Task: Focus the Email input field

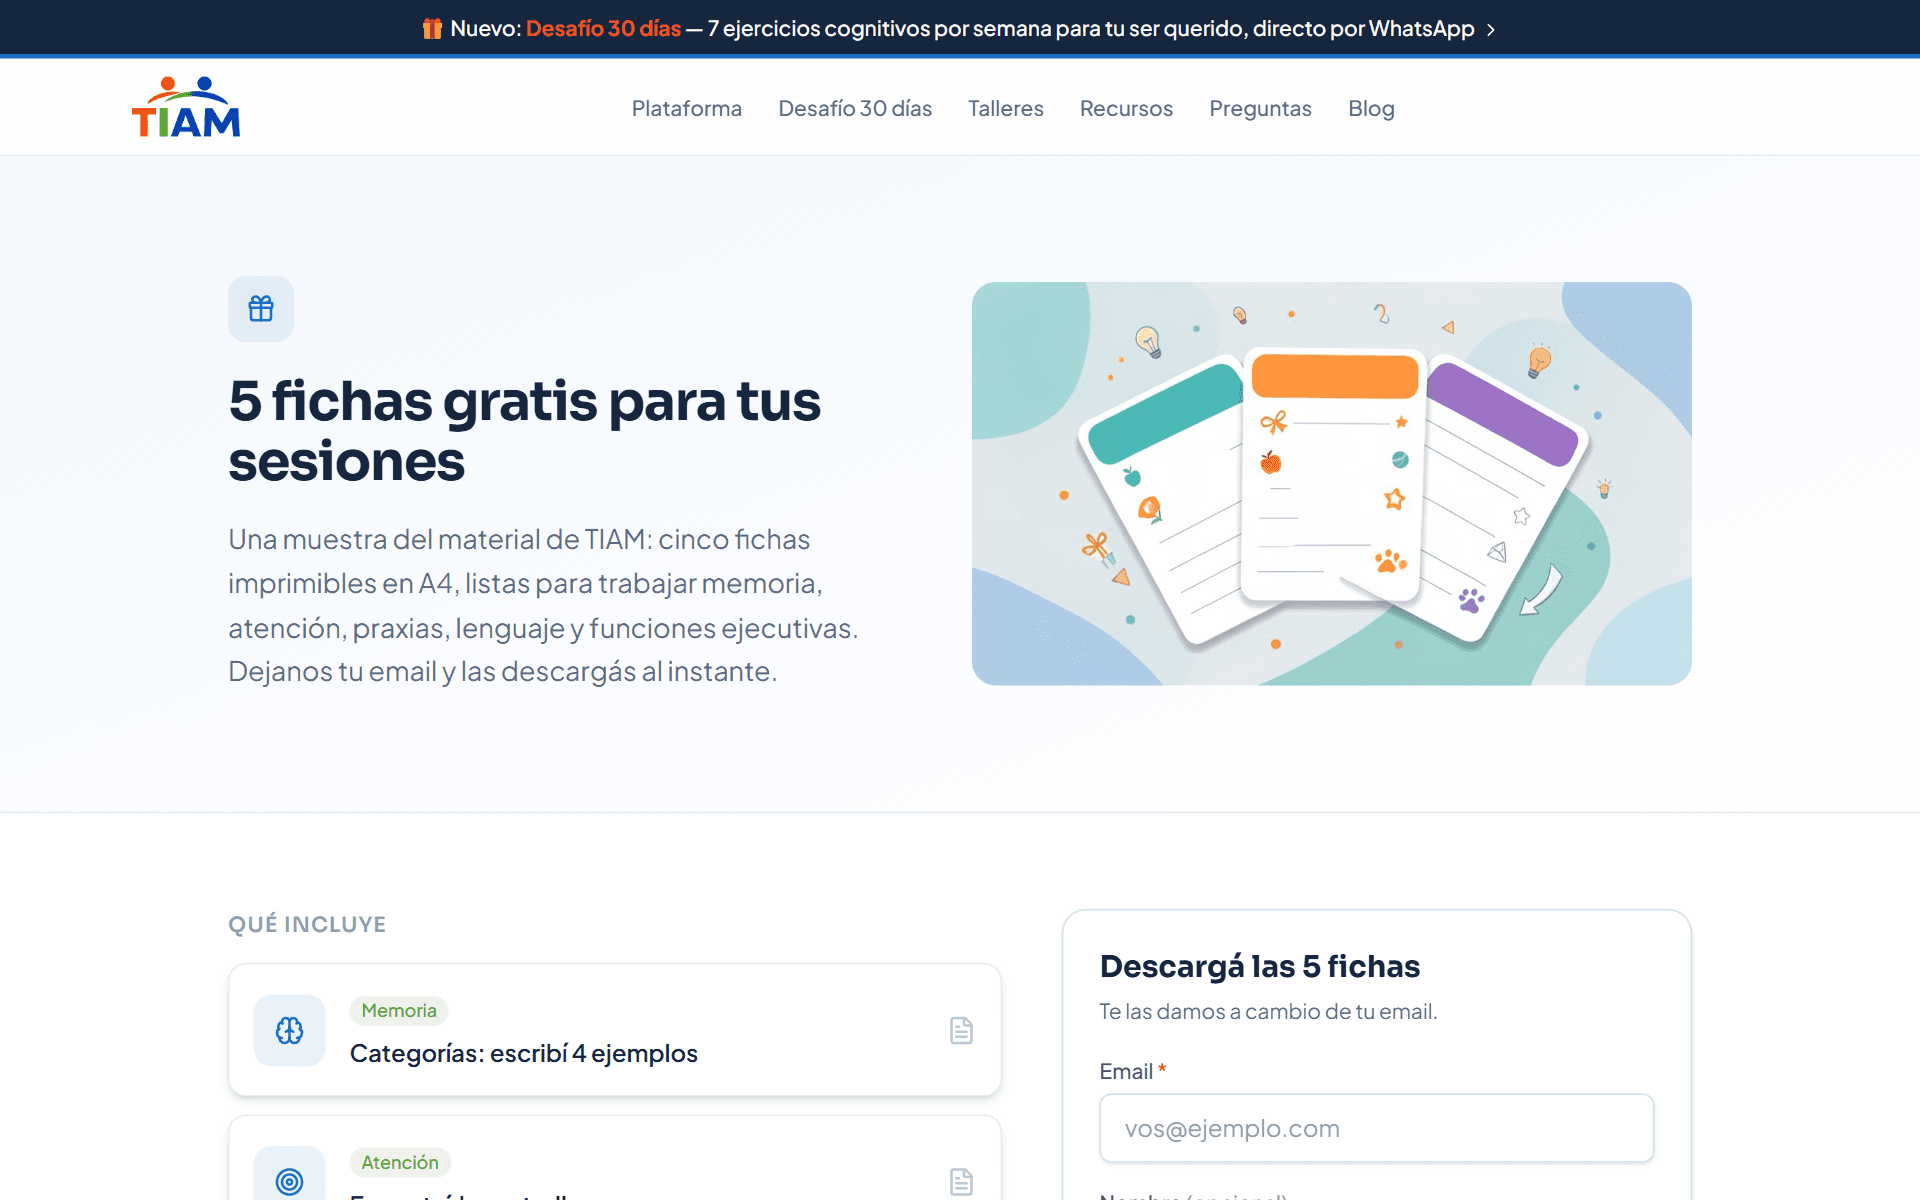Action: pyautogui.click(x=1376, y=1128)
